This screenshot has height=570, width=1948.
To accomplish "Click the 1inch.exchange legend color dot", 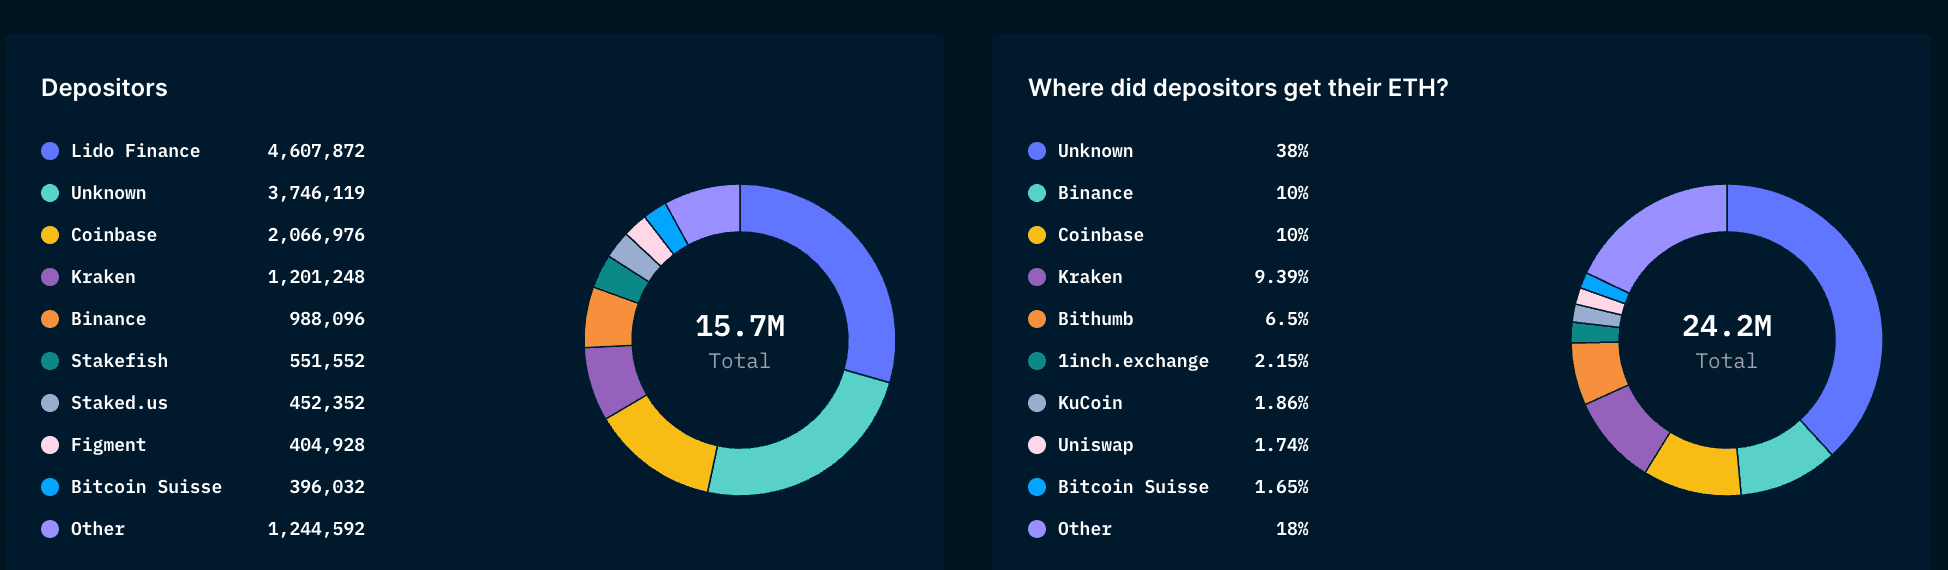I will click(x=1037, y=361).
